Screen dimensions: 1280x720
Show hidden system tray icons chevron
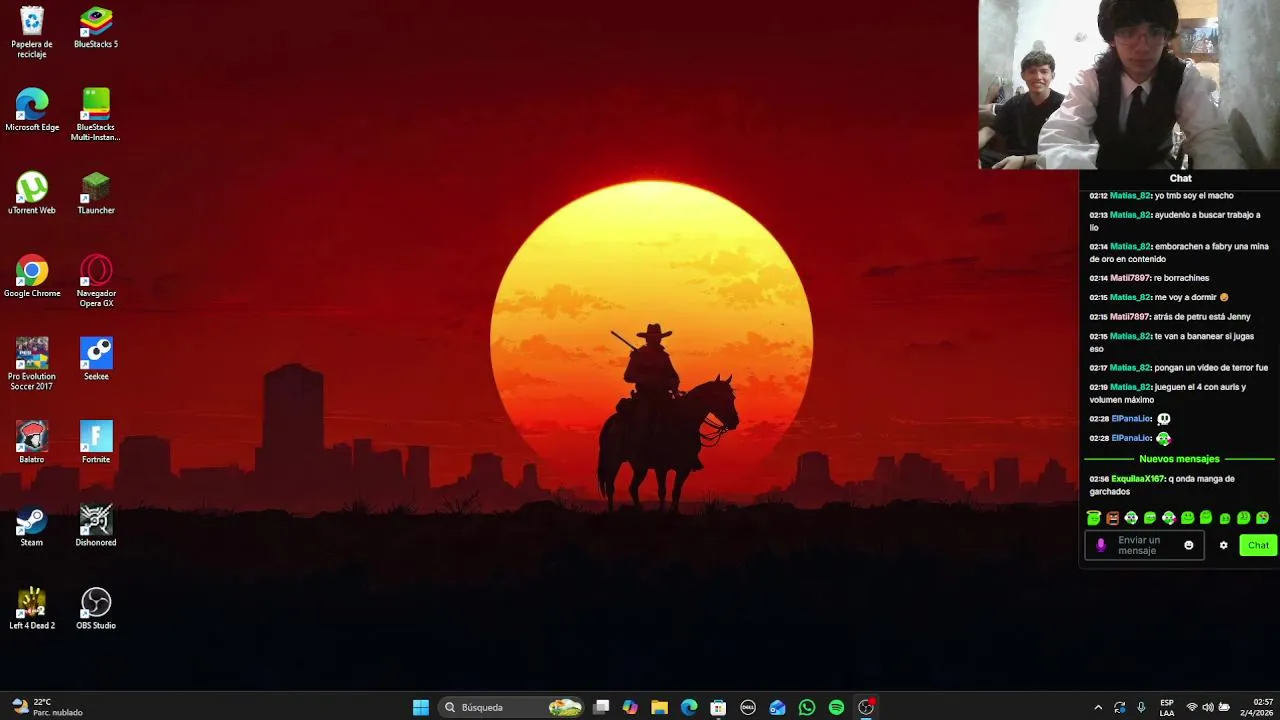point(1098,708)
